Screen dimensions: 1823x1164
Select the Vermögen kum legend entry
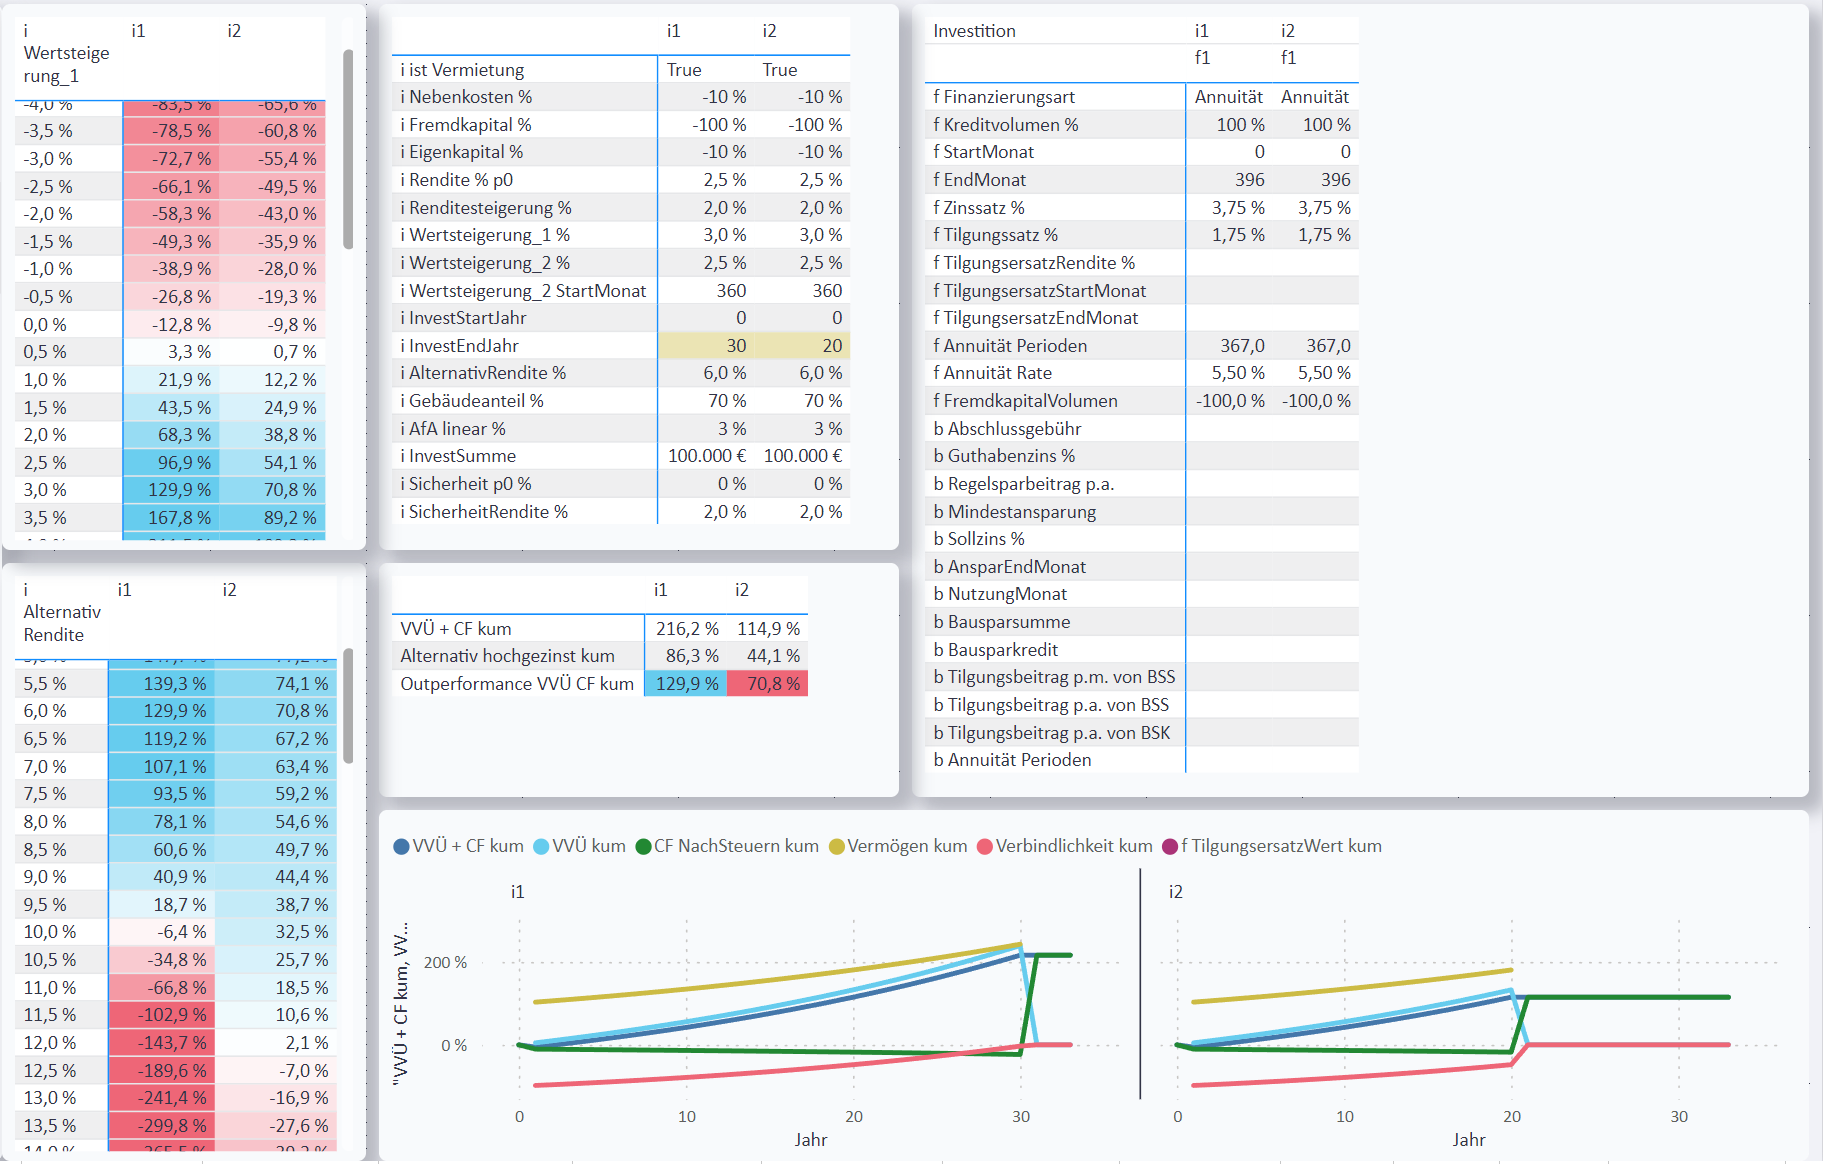898,846
